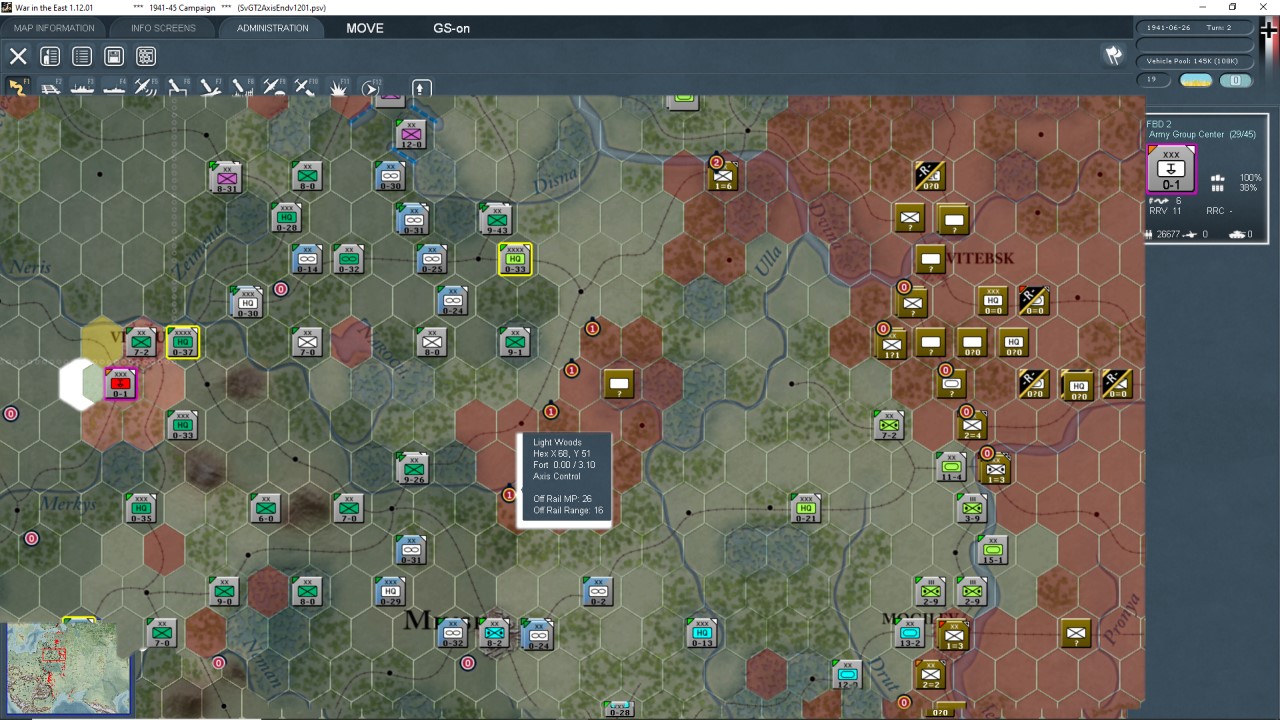Viewport: 1280px width, 720px height.
Task: Select the cyan 13-2 unit counter
Action: (x=909, y=633)
